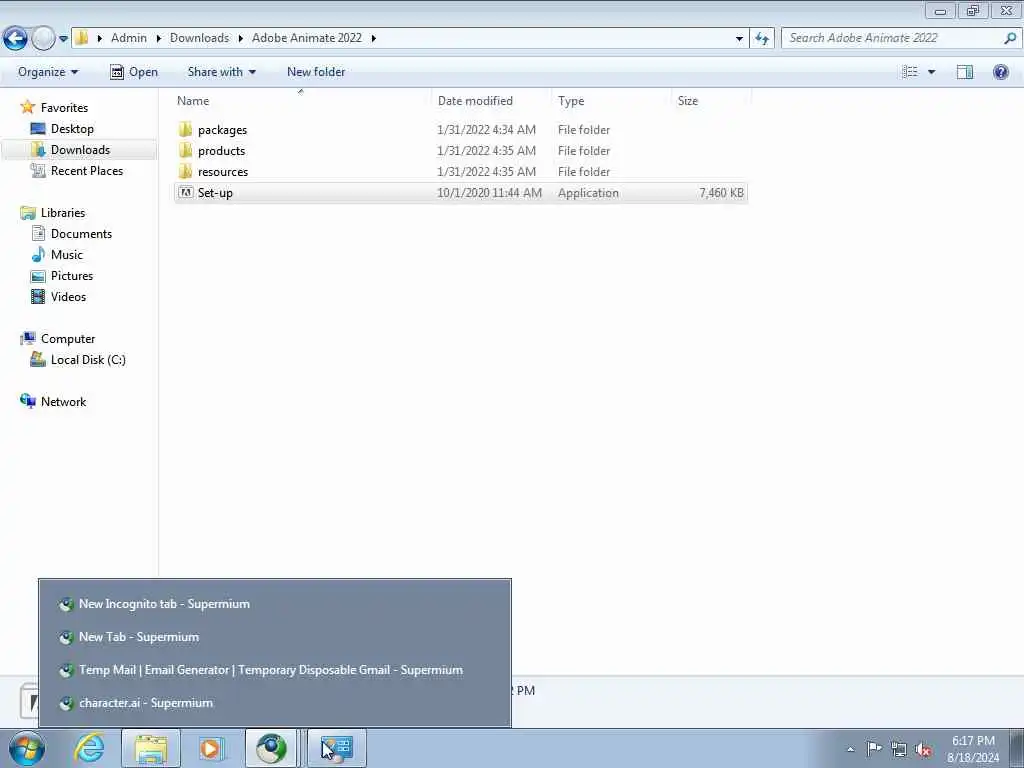Open the Help button
The height and width of the screenshot is (768, 1024).
pyautogui.click(x=1000, y=72)
